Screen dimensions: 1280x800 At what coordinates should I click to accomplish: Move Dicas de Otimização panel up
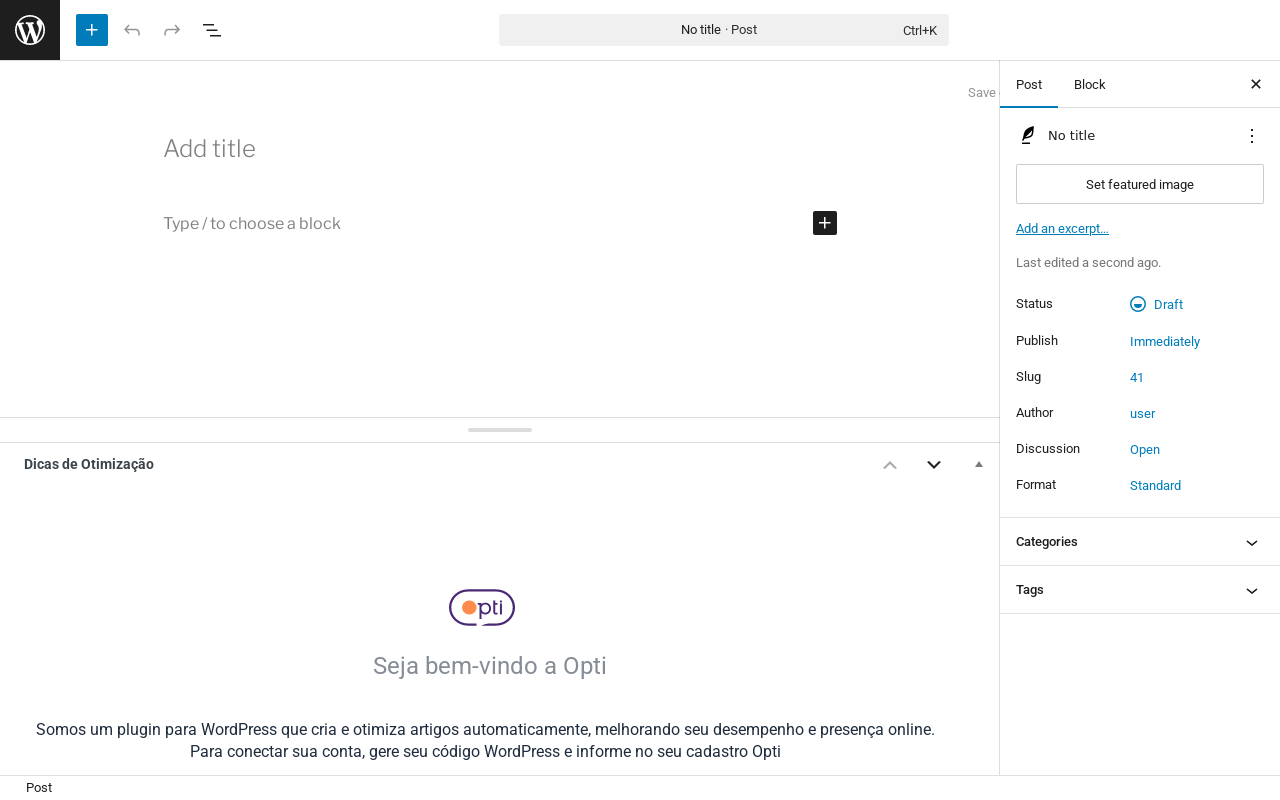point(890,464)
